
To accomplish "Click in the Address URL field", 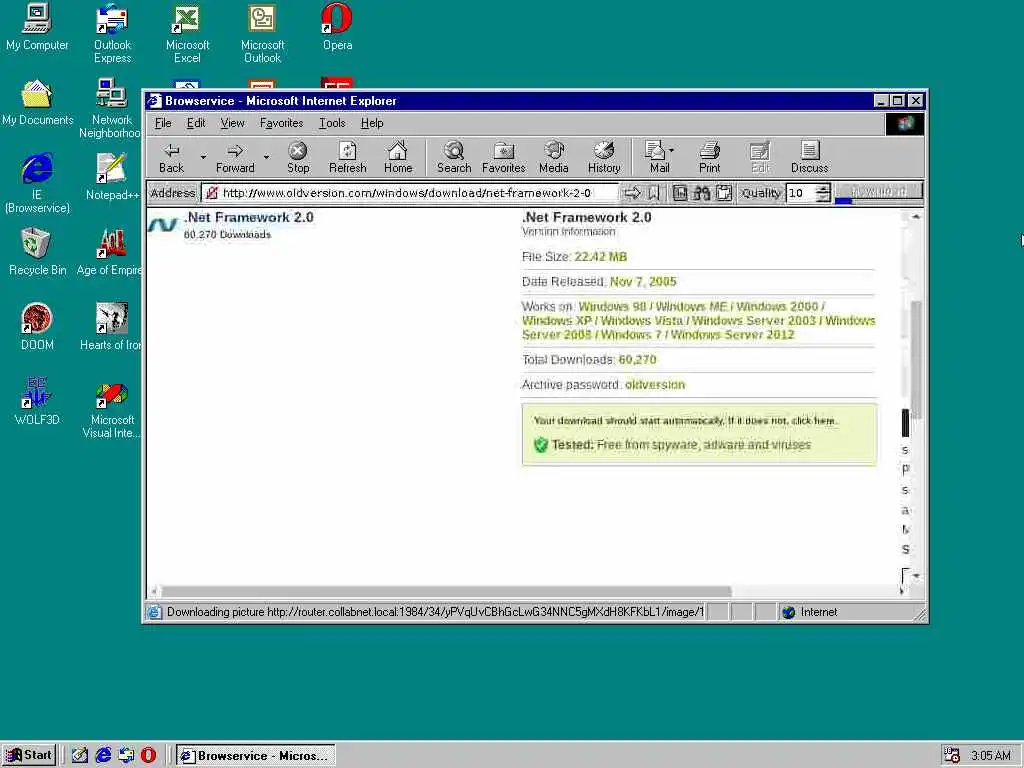I will click(409, 193).
